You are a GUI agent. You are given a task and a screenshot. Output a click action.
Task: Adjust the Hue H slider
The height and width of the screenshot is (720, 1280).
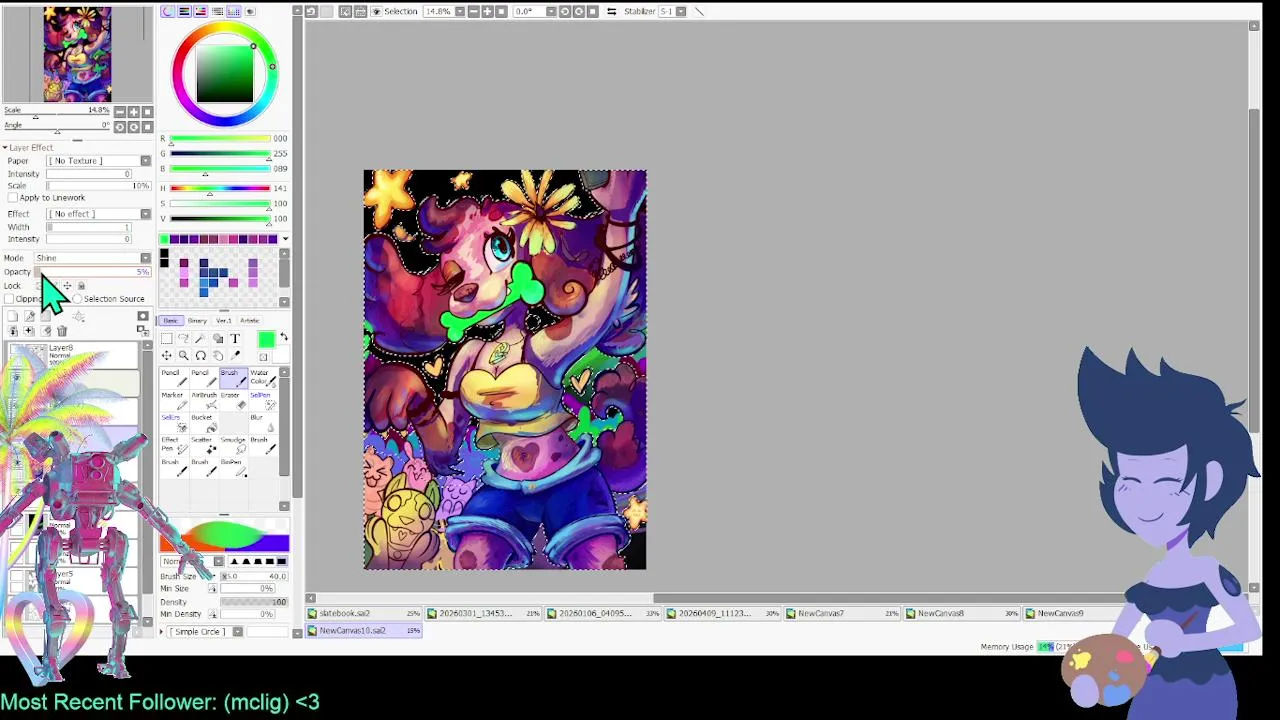pyautogui.click(x=221, y=188)
